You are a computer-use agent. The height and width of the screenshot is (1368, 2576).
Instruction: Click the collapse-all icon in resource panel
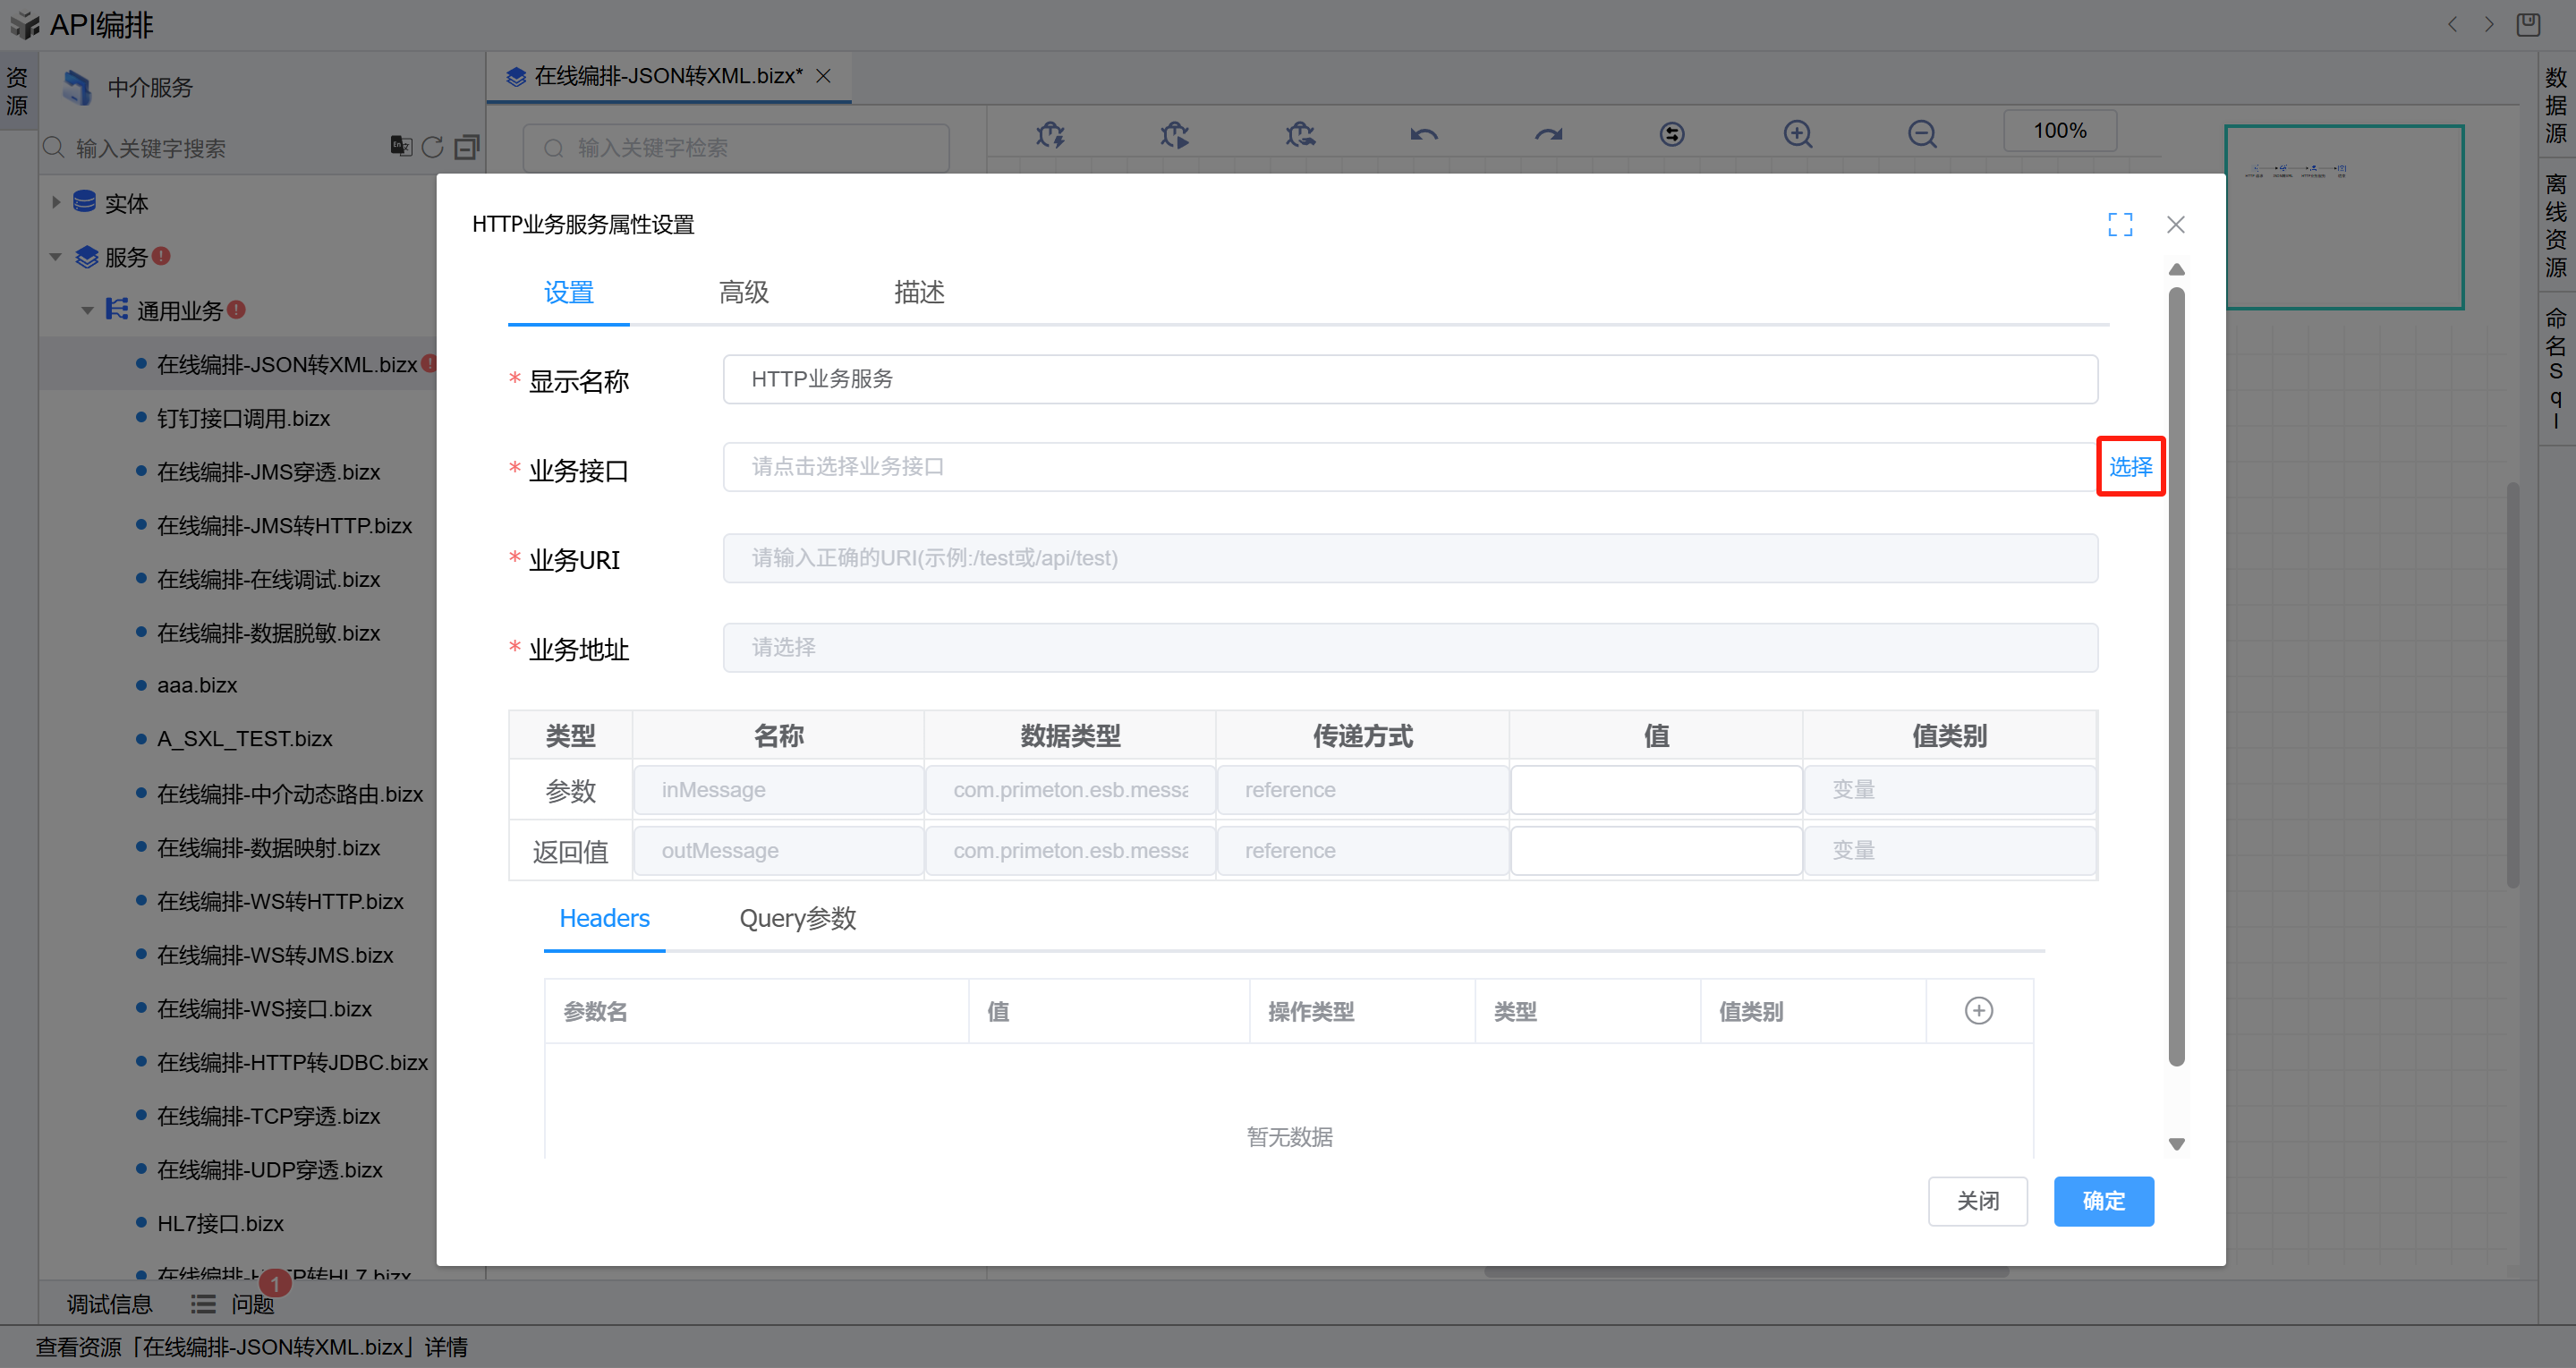click(466, 147)
